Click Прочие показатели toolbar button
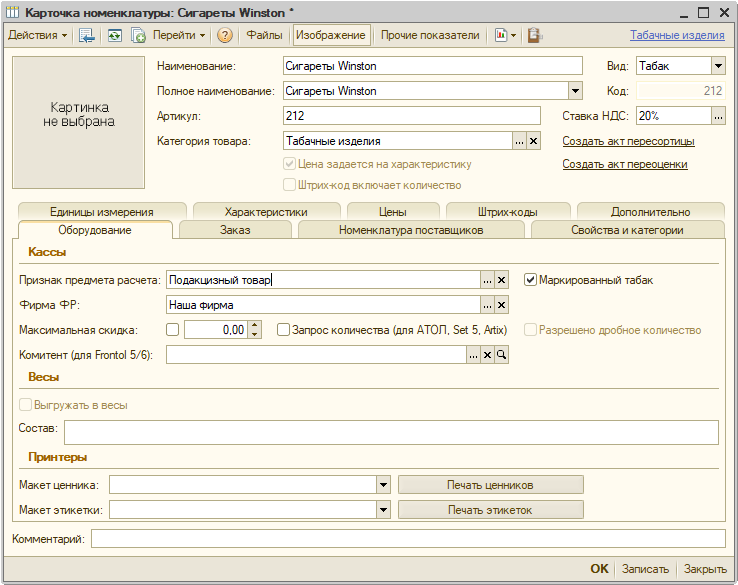 [430, 35]
